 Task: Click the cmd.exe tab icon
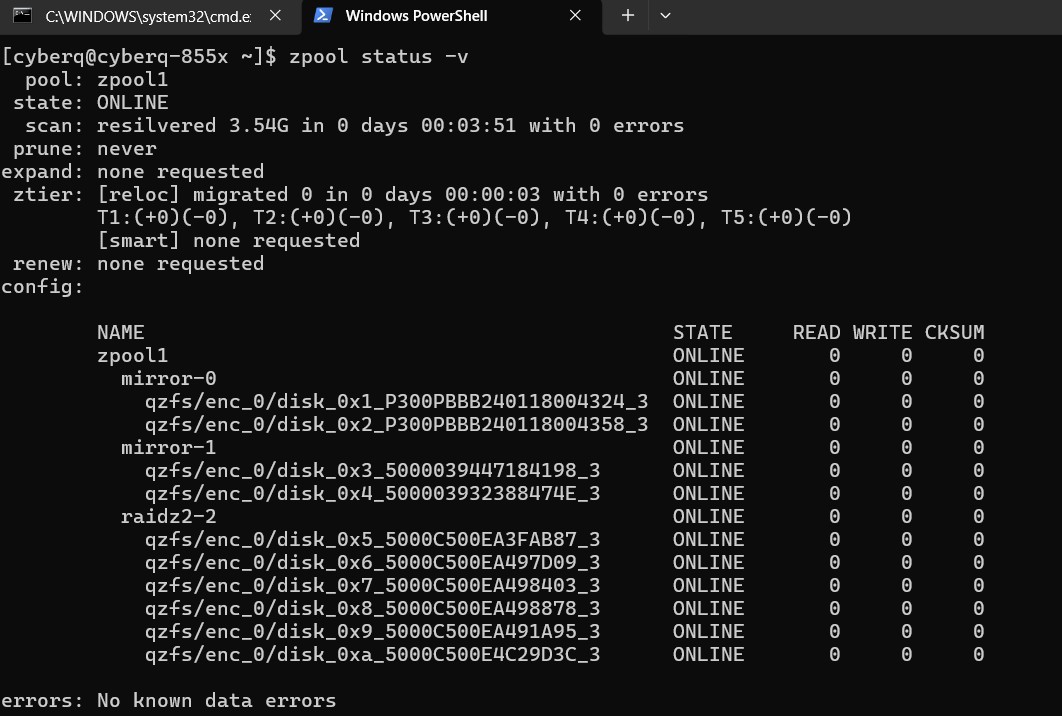[22, 16]
